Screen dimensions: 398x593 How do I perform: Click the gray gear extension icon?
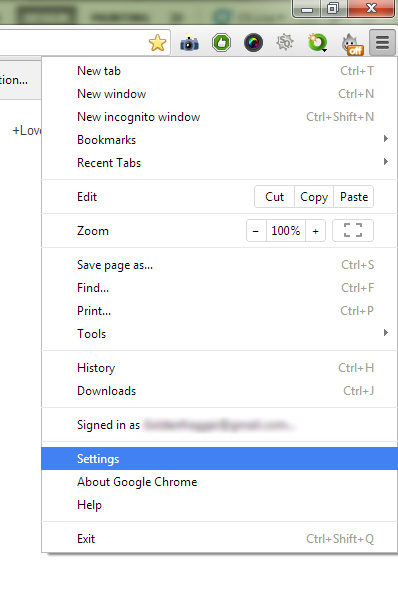[285, 42]
